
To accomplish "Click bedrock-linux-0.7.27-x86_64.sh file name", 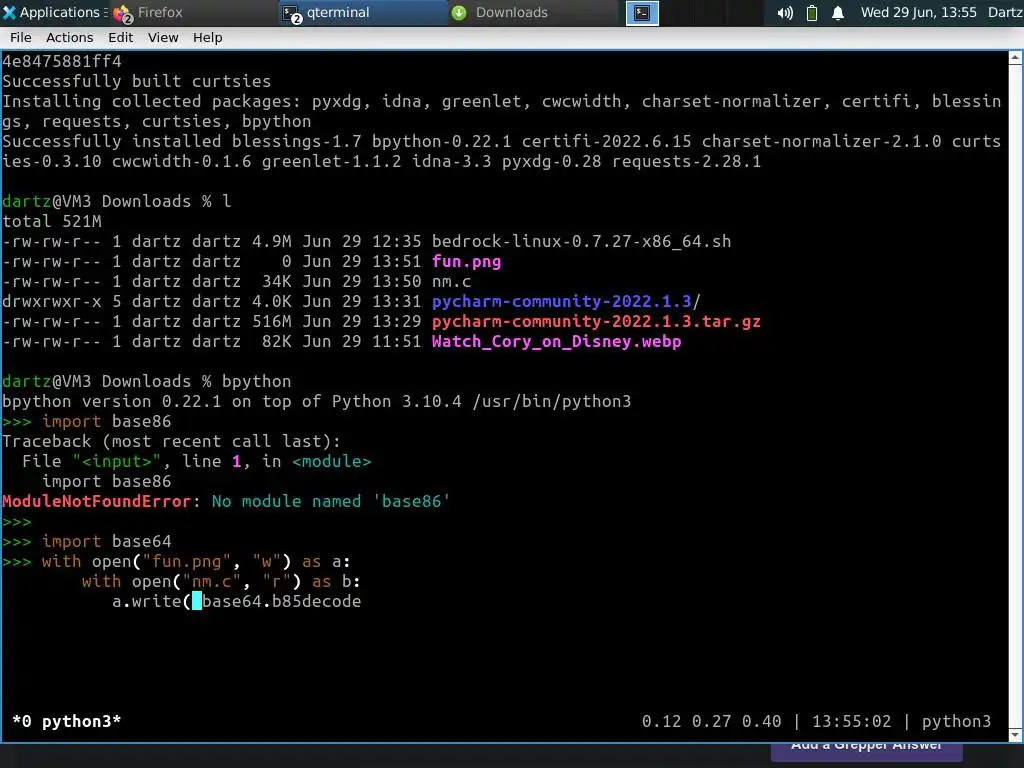I will (581, 242).
